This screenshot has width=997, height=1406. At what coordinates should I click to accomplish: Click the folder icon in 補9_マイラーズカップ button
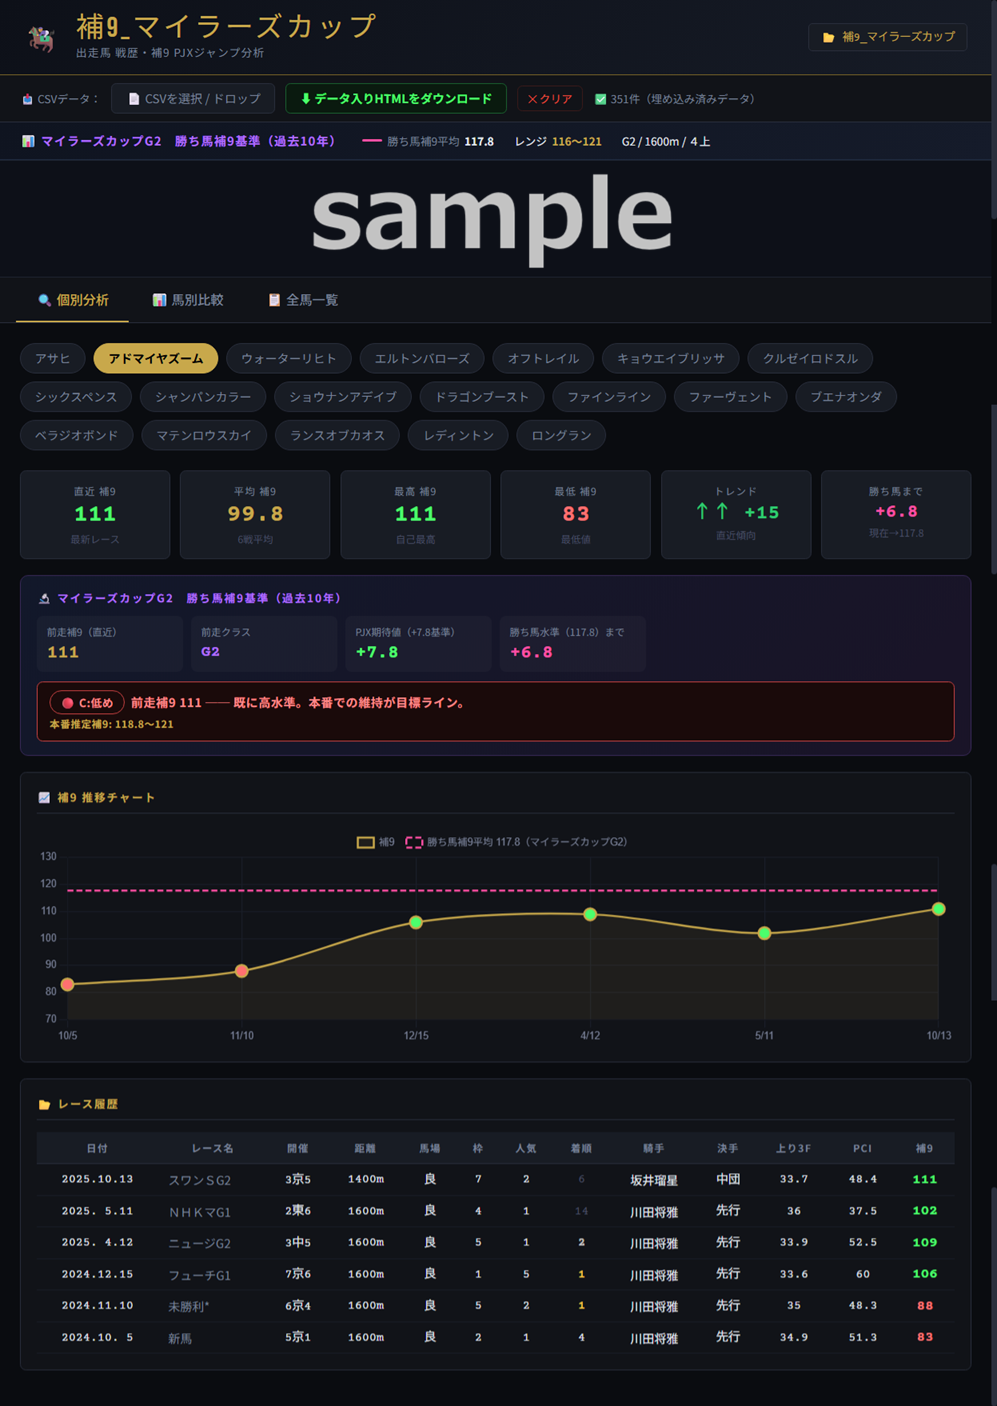(x=828, y=37)
